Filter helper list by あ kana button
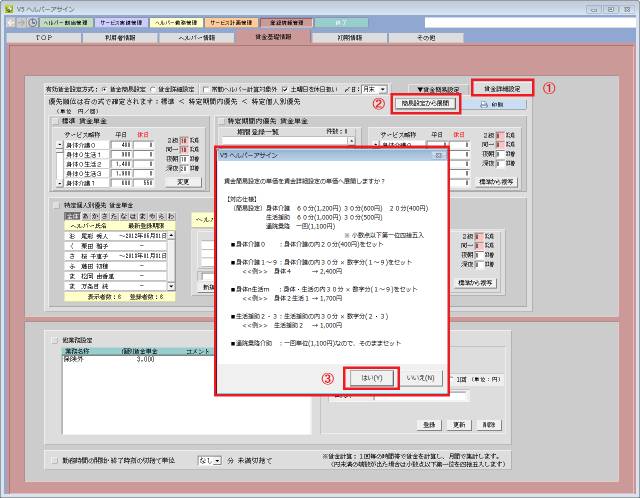The image size is (640, 498). coord(82,215)
